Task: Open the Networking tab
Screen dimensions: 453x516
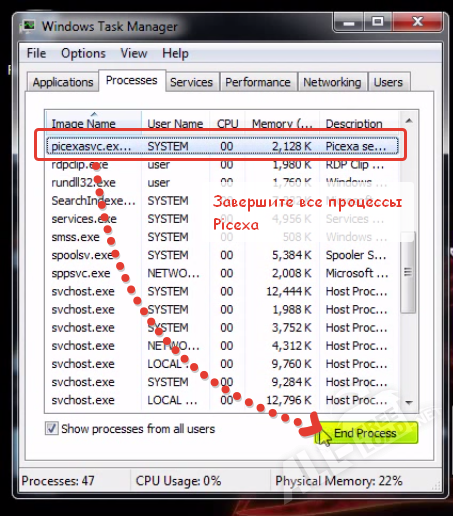Action: coord(332,82)
